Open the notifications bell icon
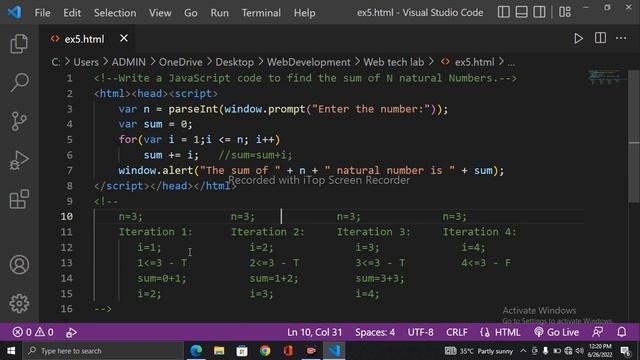Image resolution: width=640 pixels, height=360 pixels. pyautogui.click(x=621, y=332)
